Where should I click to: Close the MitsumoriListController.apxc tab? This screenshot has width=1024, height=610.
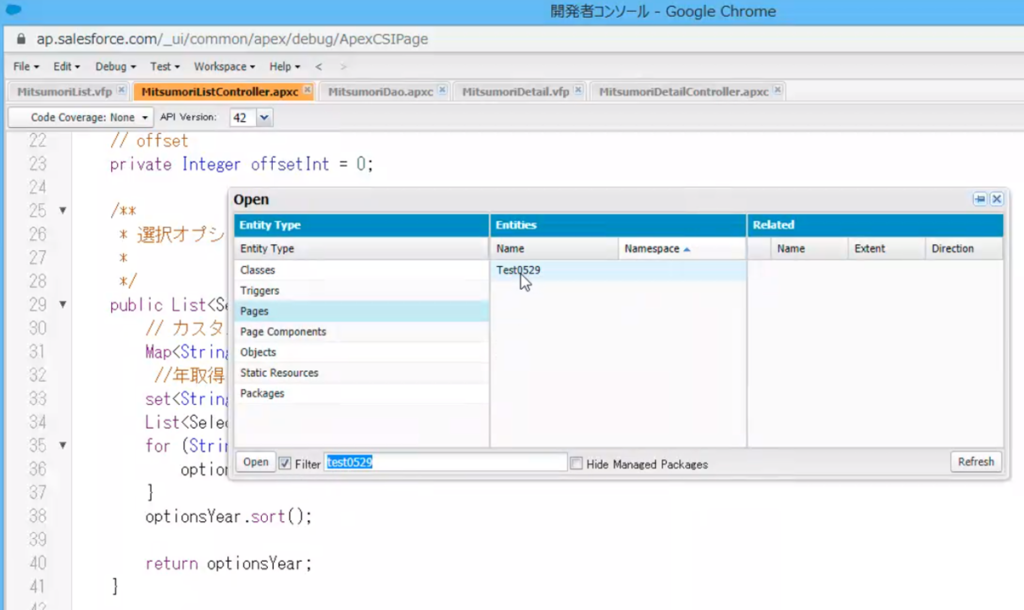tap(308, 90)
